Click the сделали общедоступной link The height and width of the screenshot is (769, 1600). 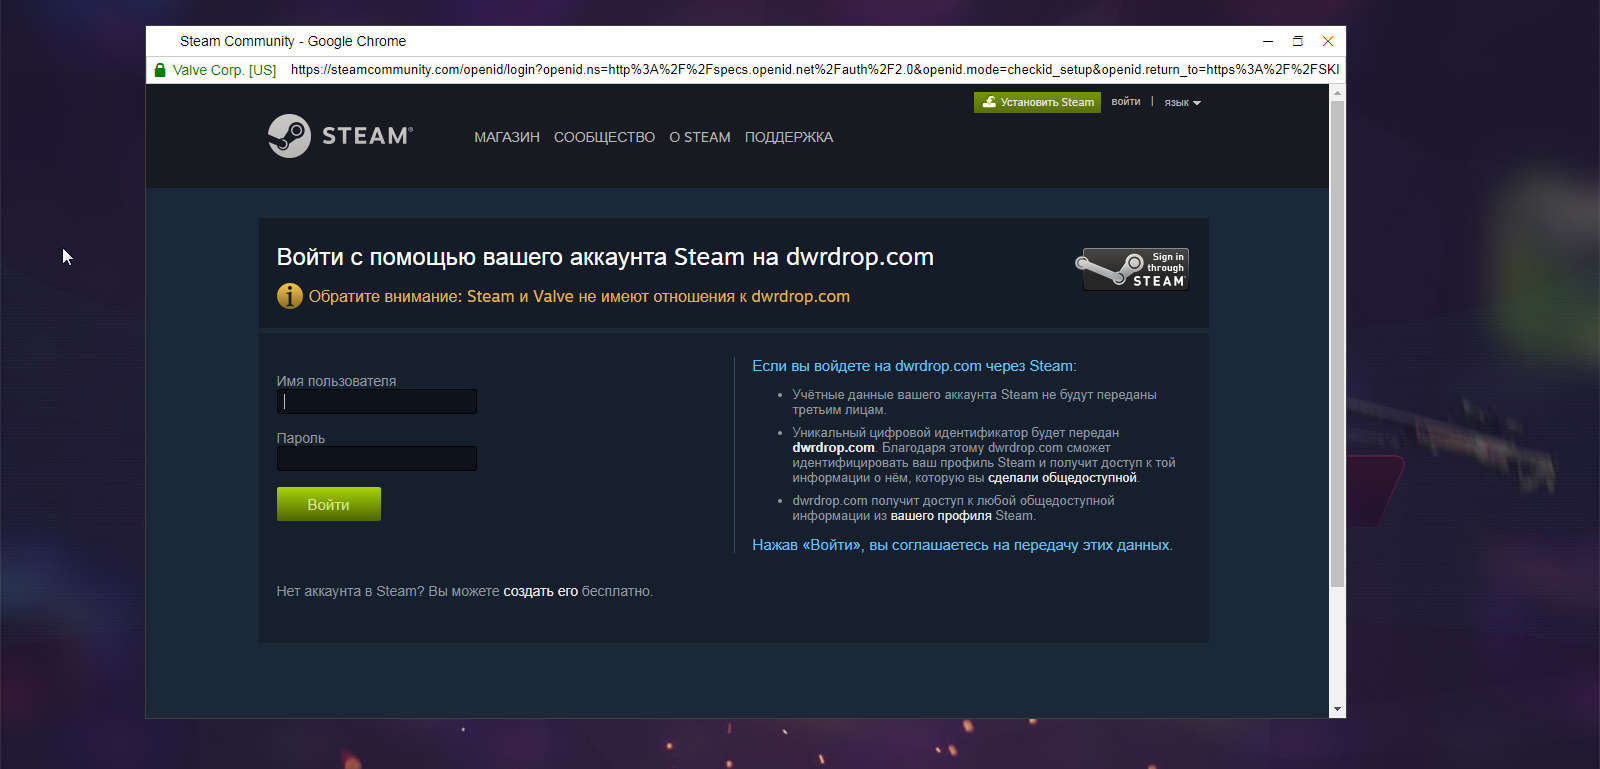point(1062,478)
